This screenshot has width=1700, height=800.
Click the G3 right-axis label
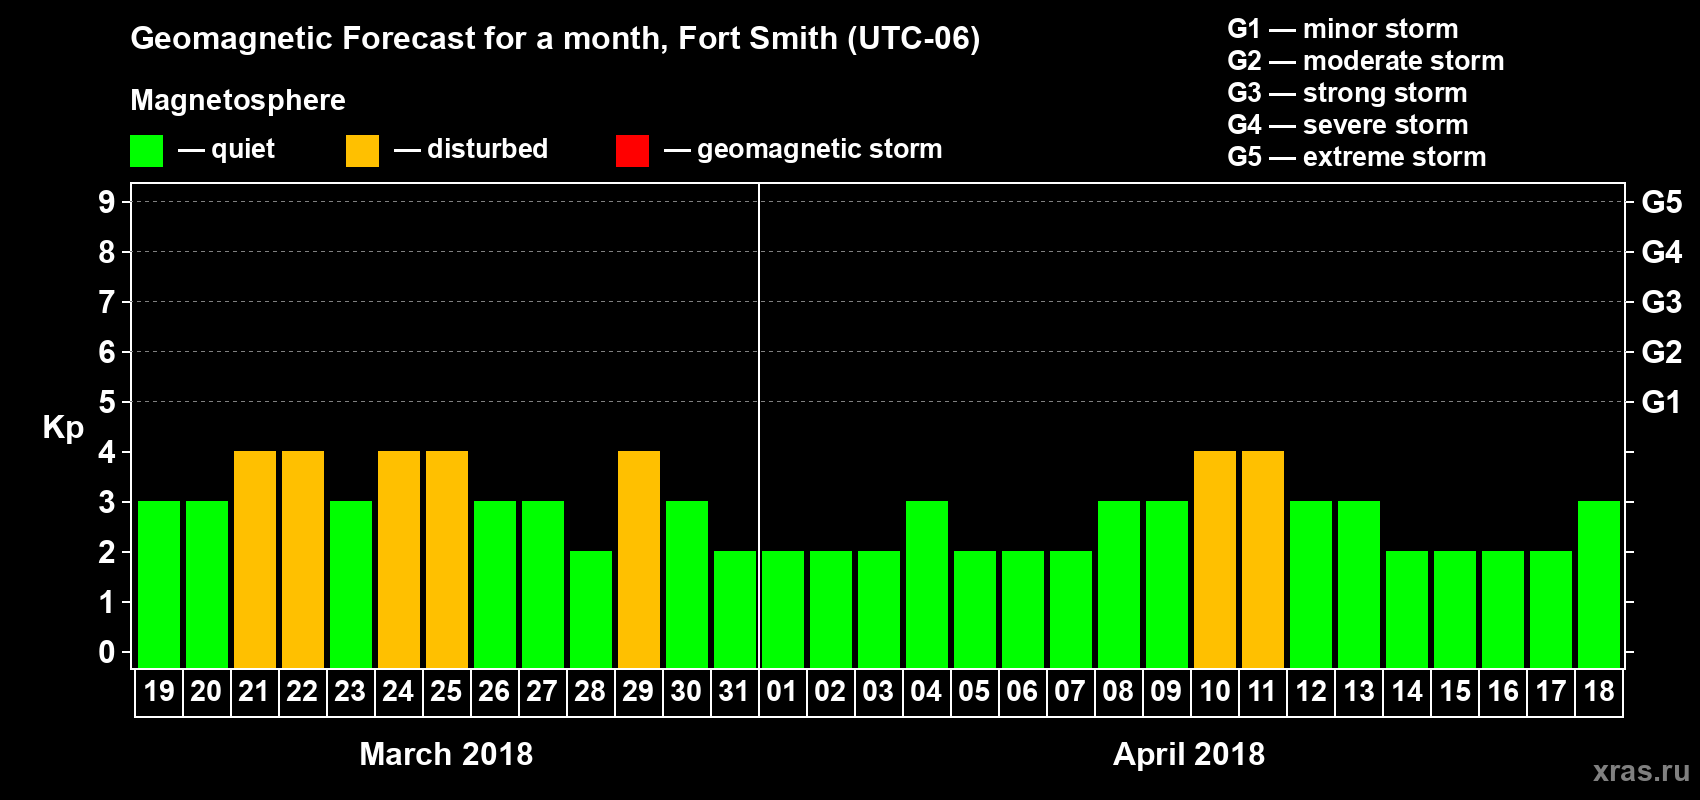1662,302
